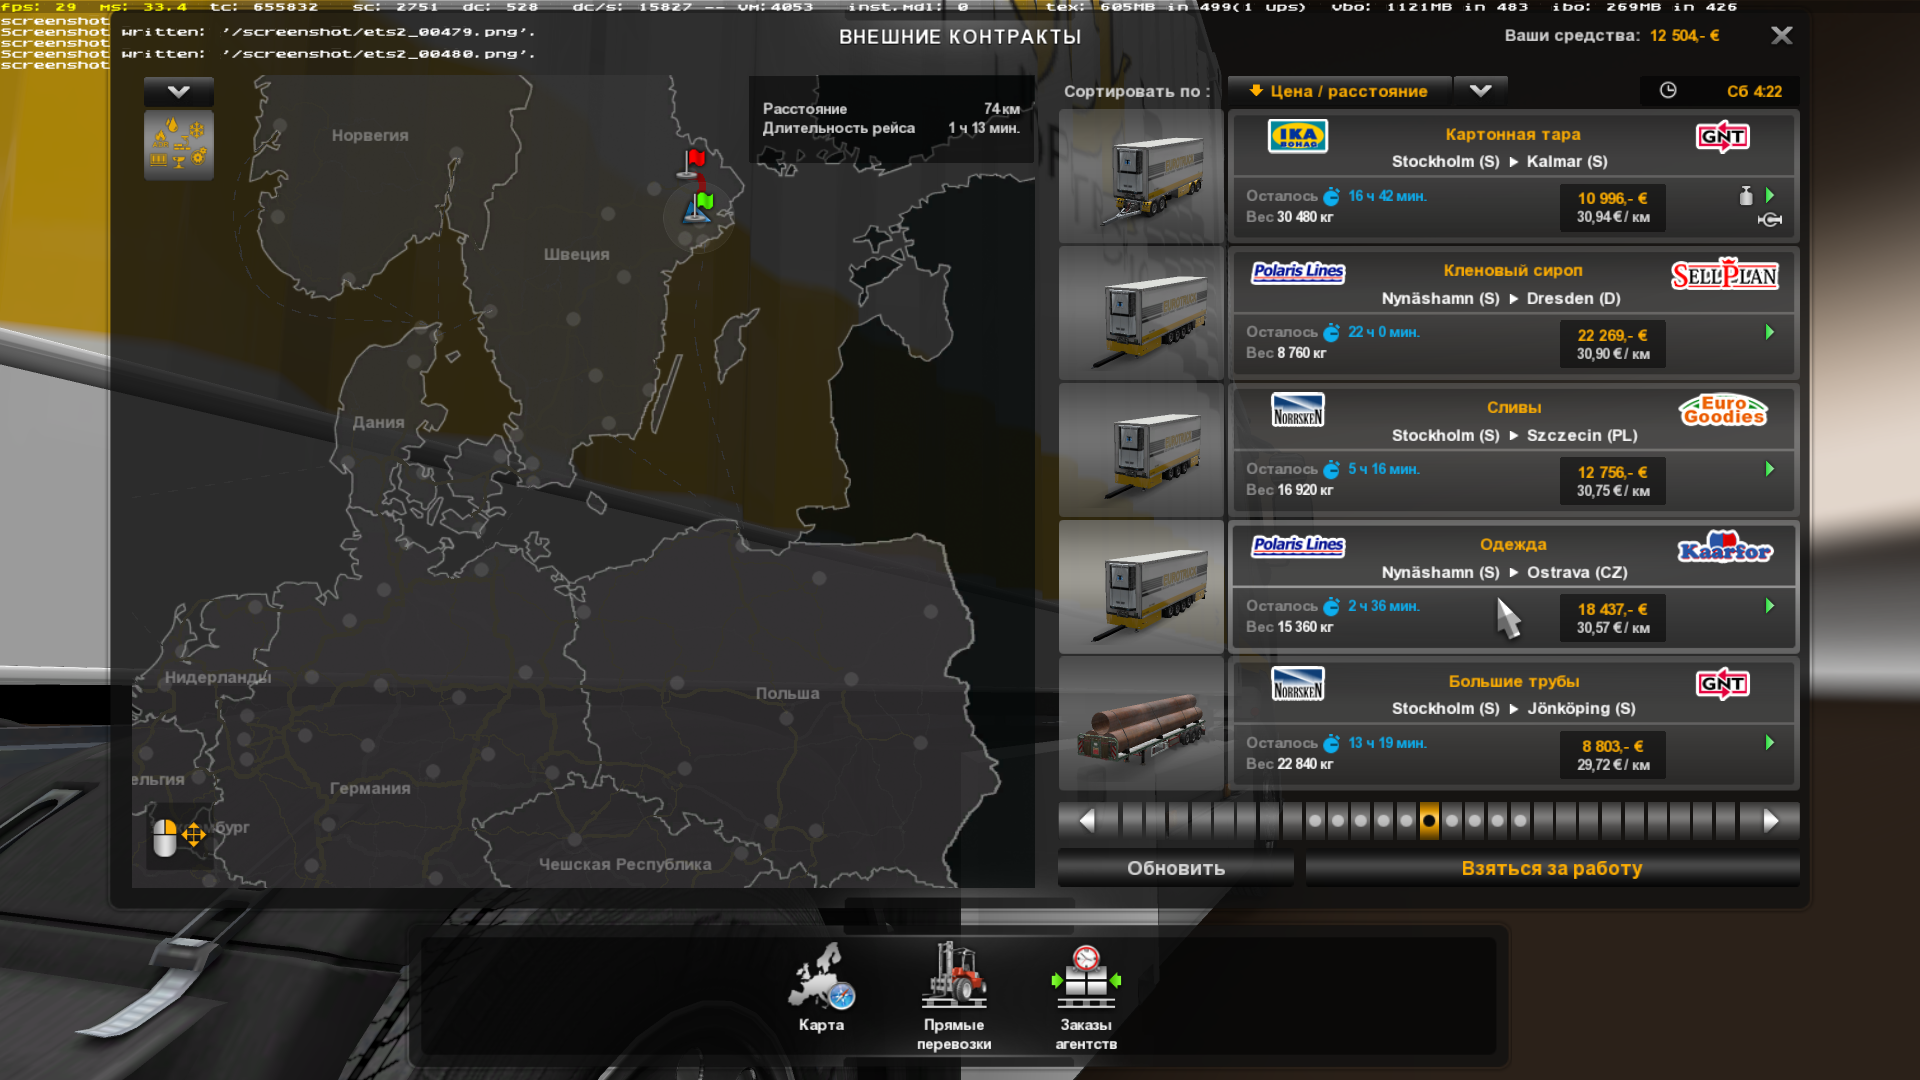
Task: Click price 22 269,- € box
Action: 1613,344
